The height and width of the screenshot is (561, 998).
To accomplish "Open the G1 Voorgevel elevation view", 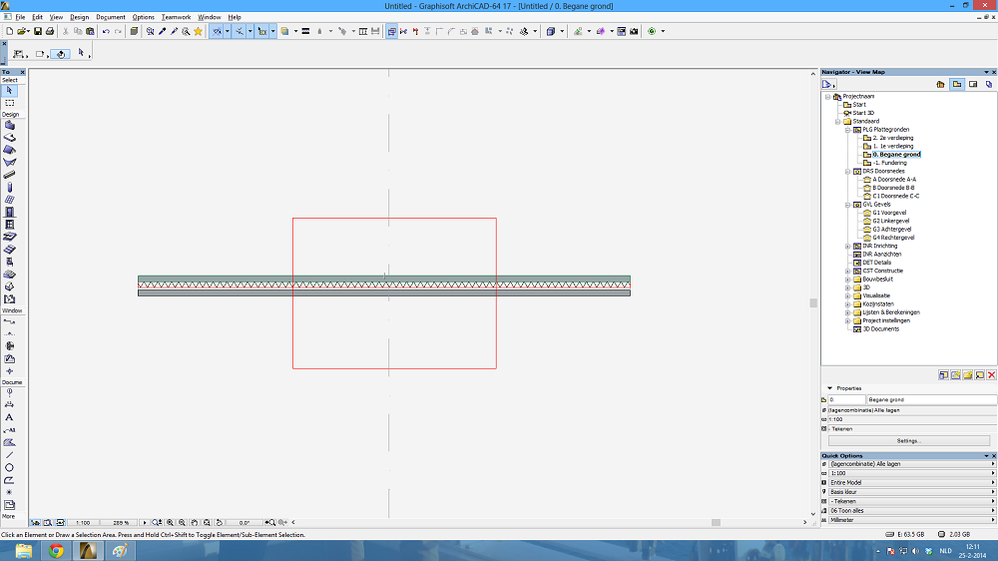I will click(889, 213).
